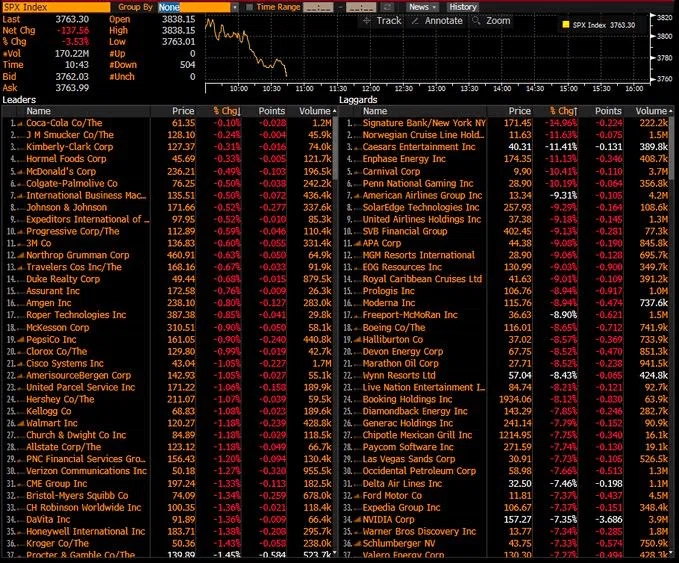Select Caesars Entertainment Inc row

coord(505,147)
